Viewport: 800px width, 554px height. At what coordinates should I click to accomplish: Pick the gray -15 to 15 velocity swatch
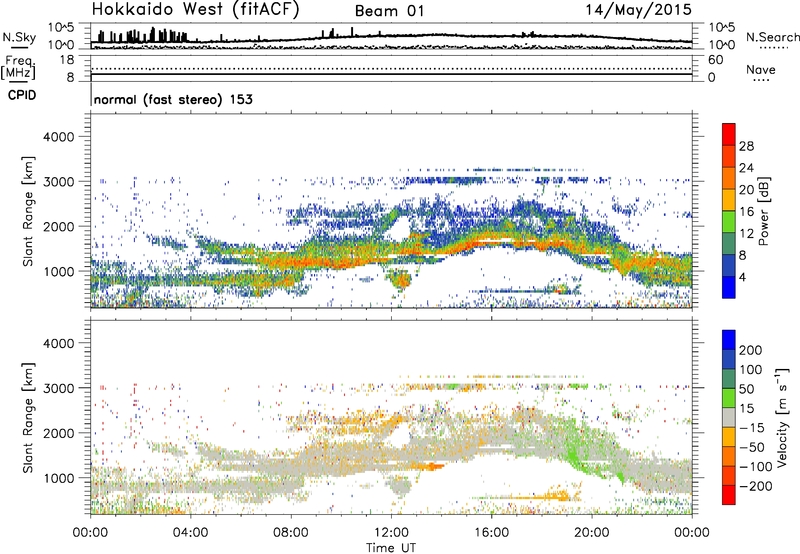point(729,418)
